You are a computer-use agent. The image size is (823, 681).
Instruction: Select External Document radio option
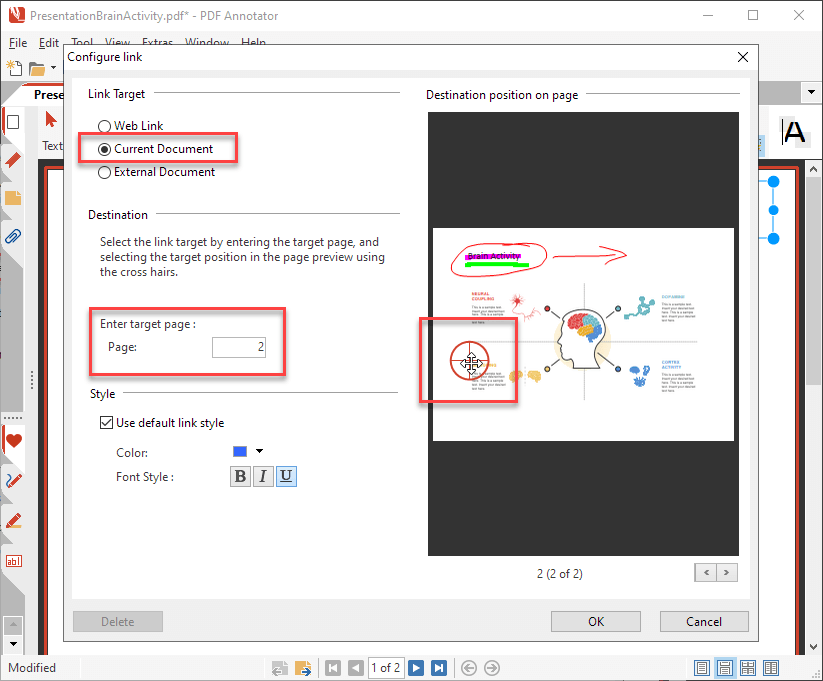click(x=104, y=172)
